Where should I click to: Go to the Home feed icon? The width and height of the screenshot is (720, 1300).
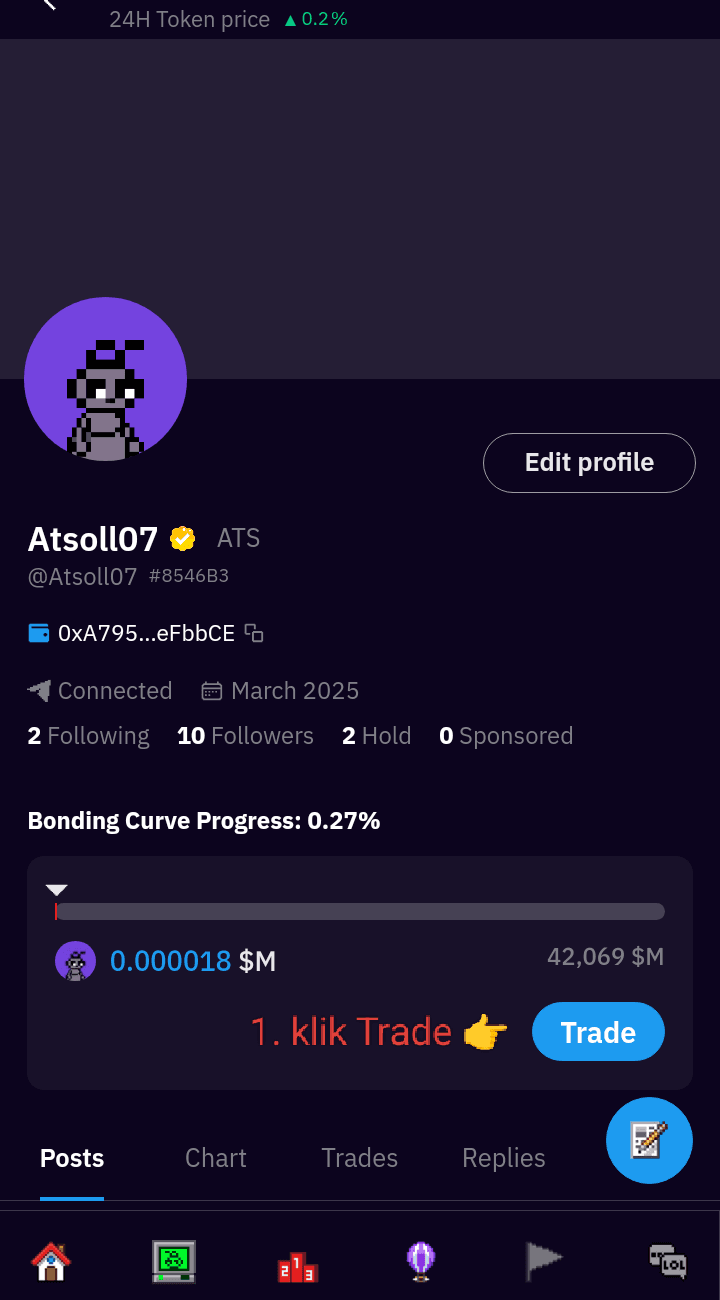pos(51,1261)
